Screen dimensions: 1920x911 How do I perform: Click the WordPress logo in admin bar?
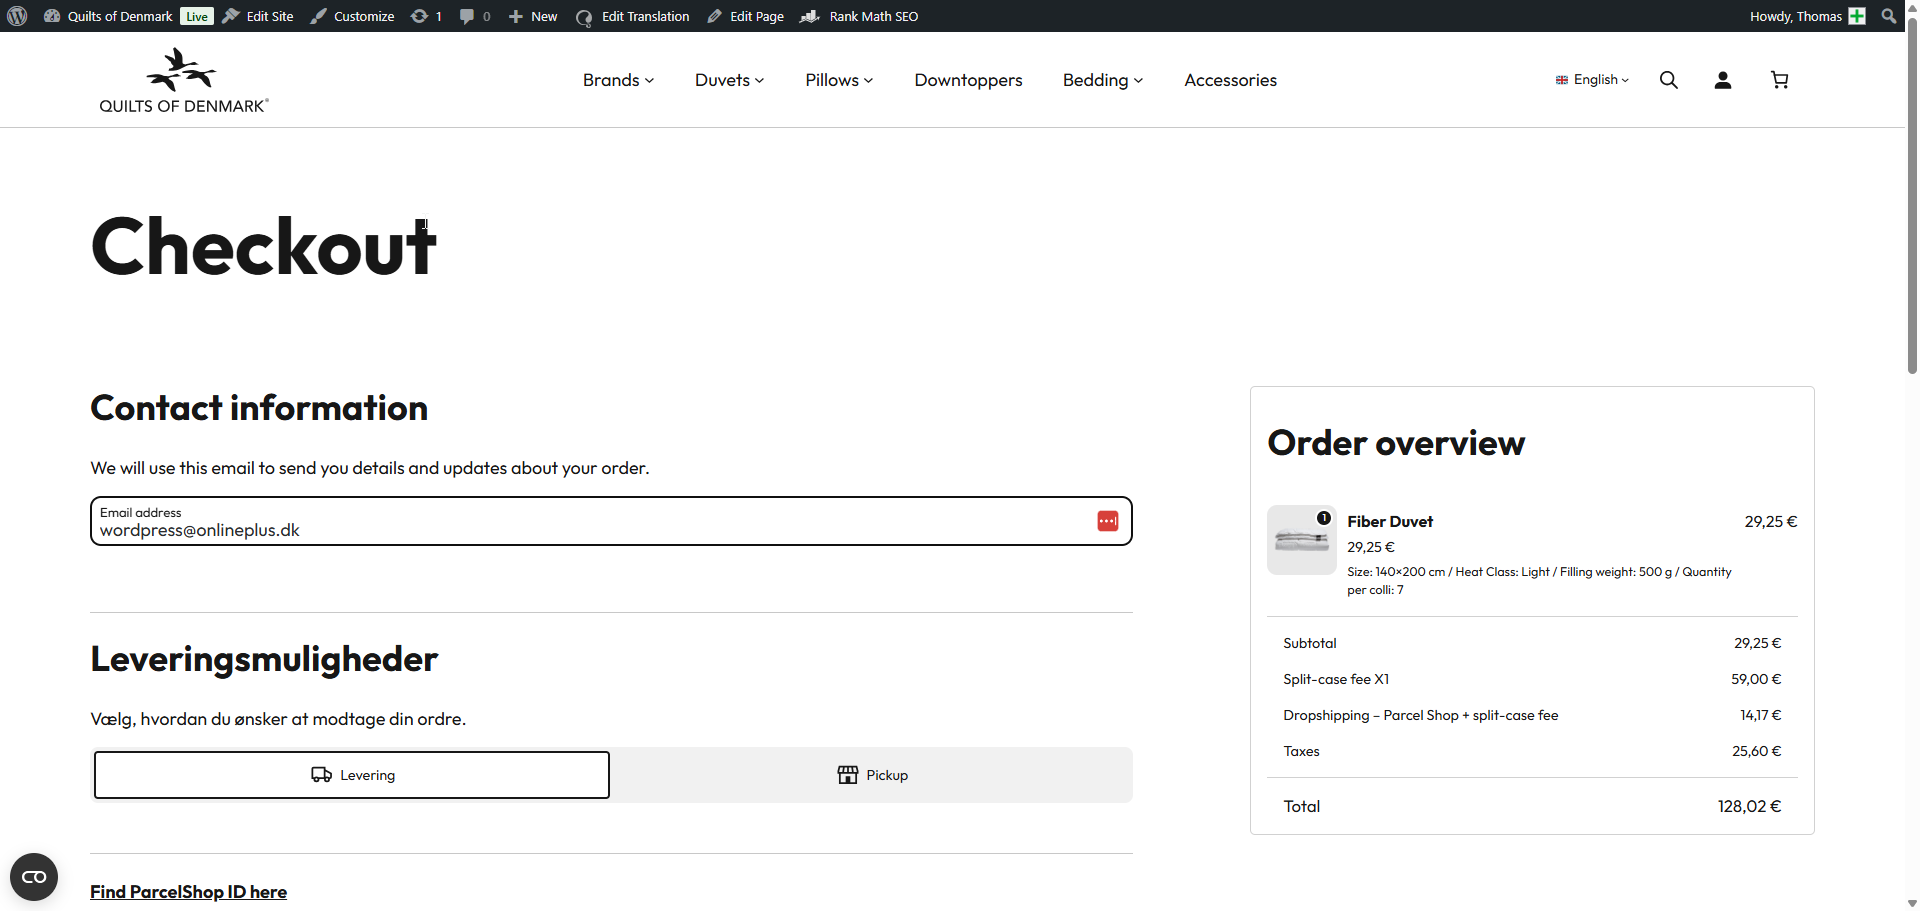[17, 16]
